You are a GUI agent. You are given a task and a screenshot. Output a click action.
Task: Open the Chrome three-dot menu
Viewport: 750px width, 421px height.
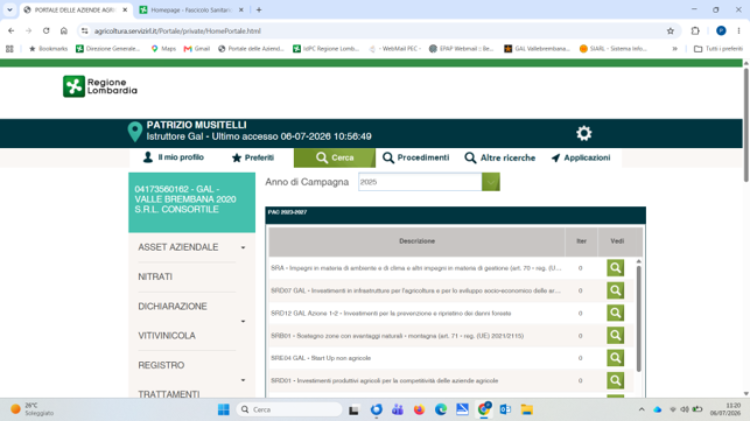739,31
